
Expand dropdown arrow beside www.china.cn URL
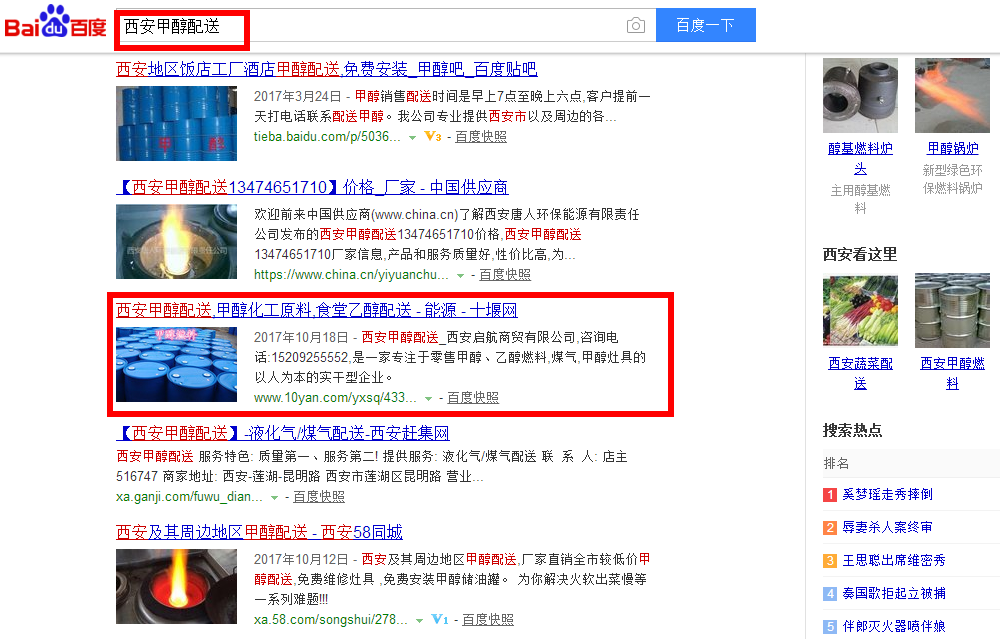click(460, 275)
